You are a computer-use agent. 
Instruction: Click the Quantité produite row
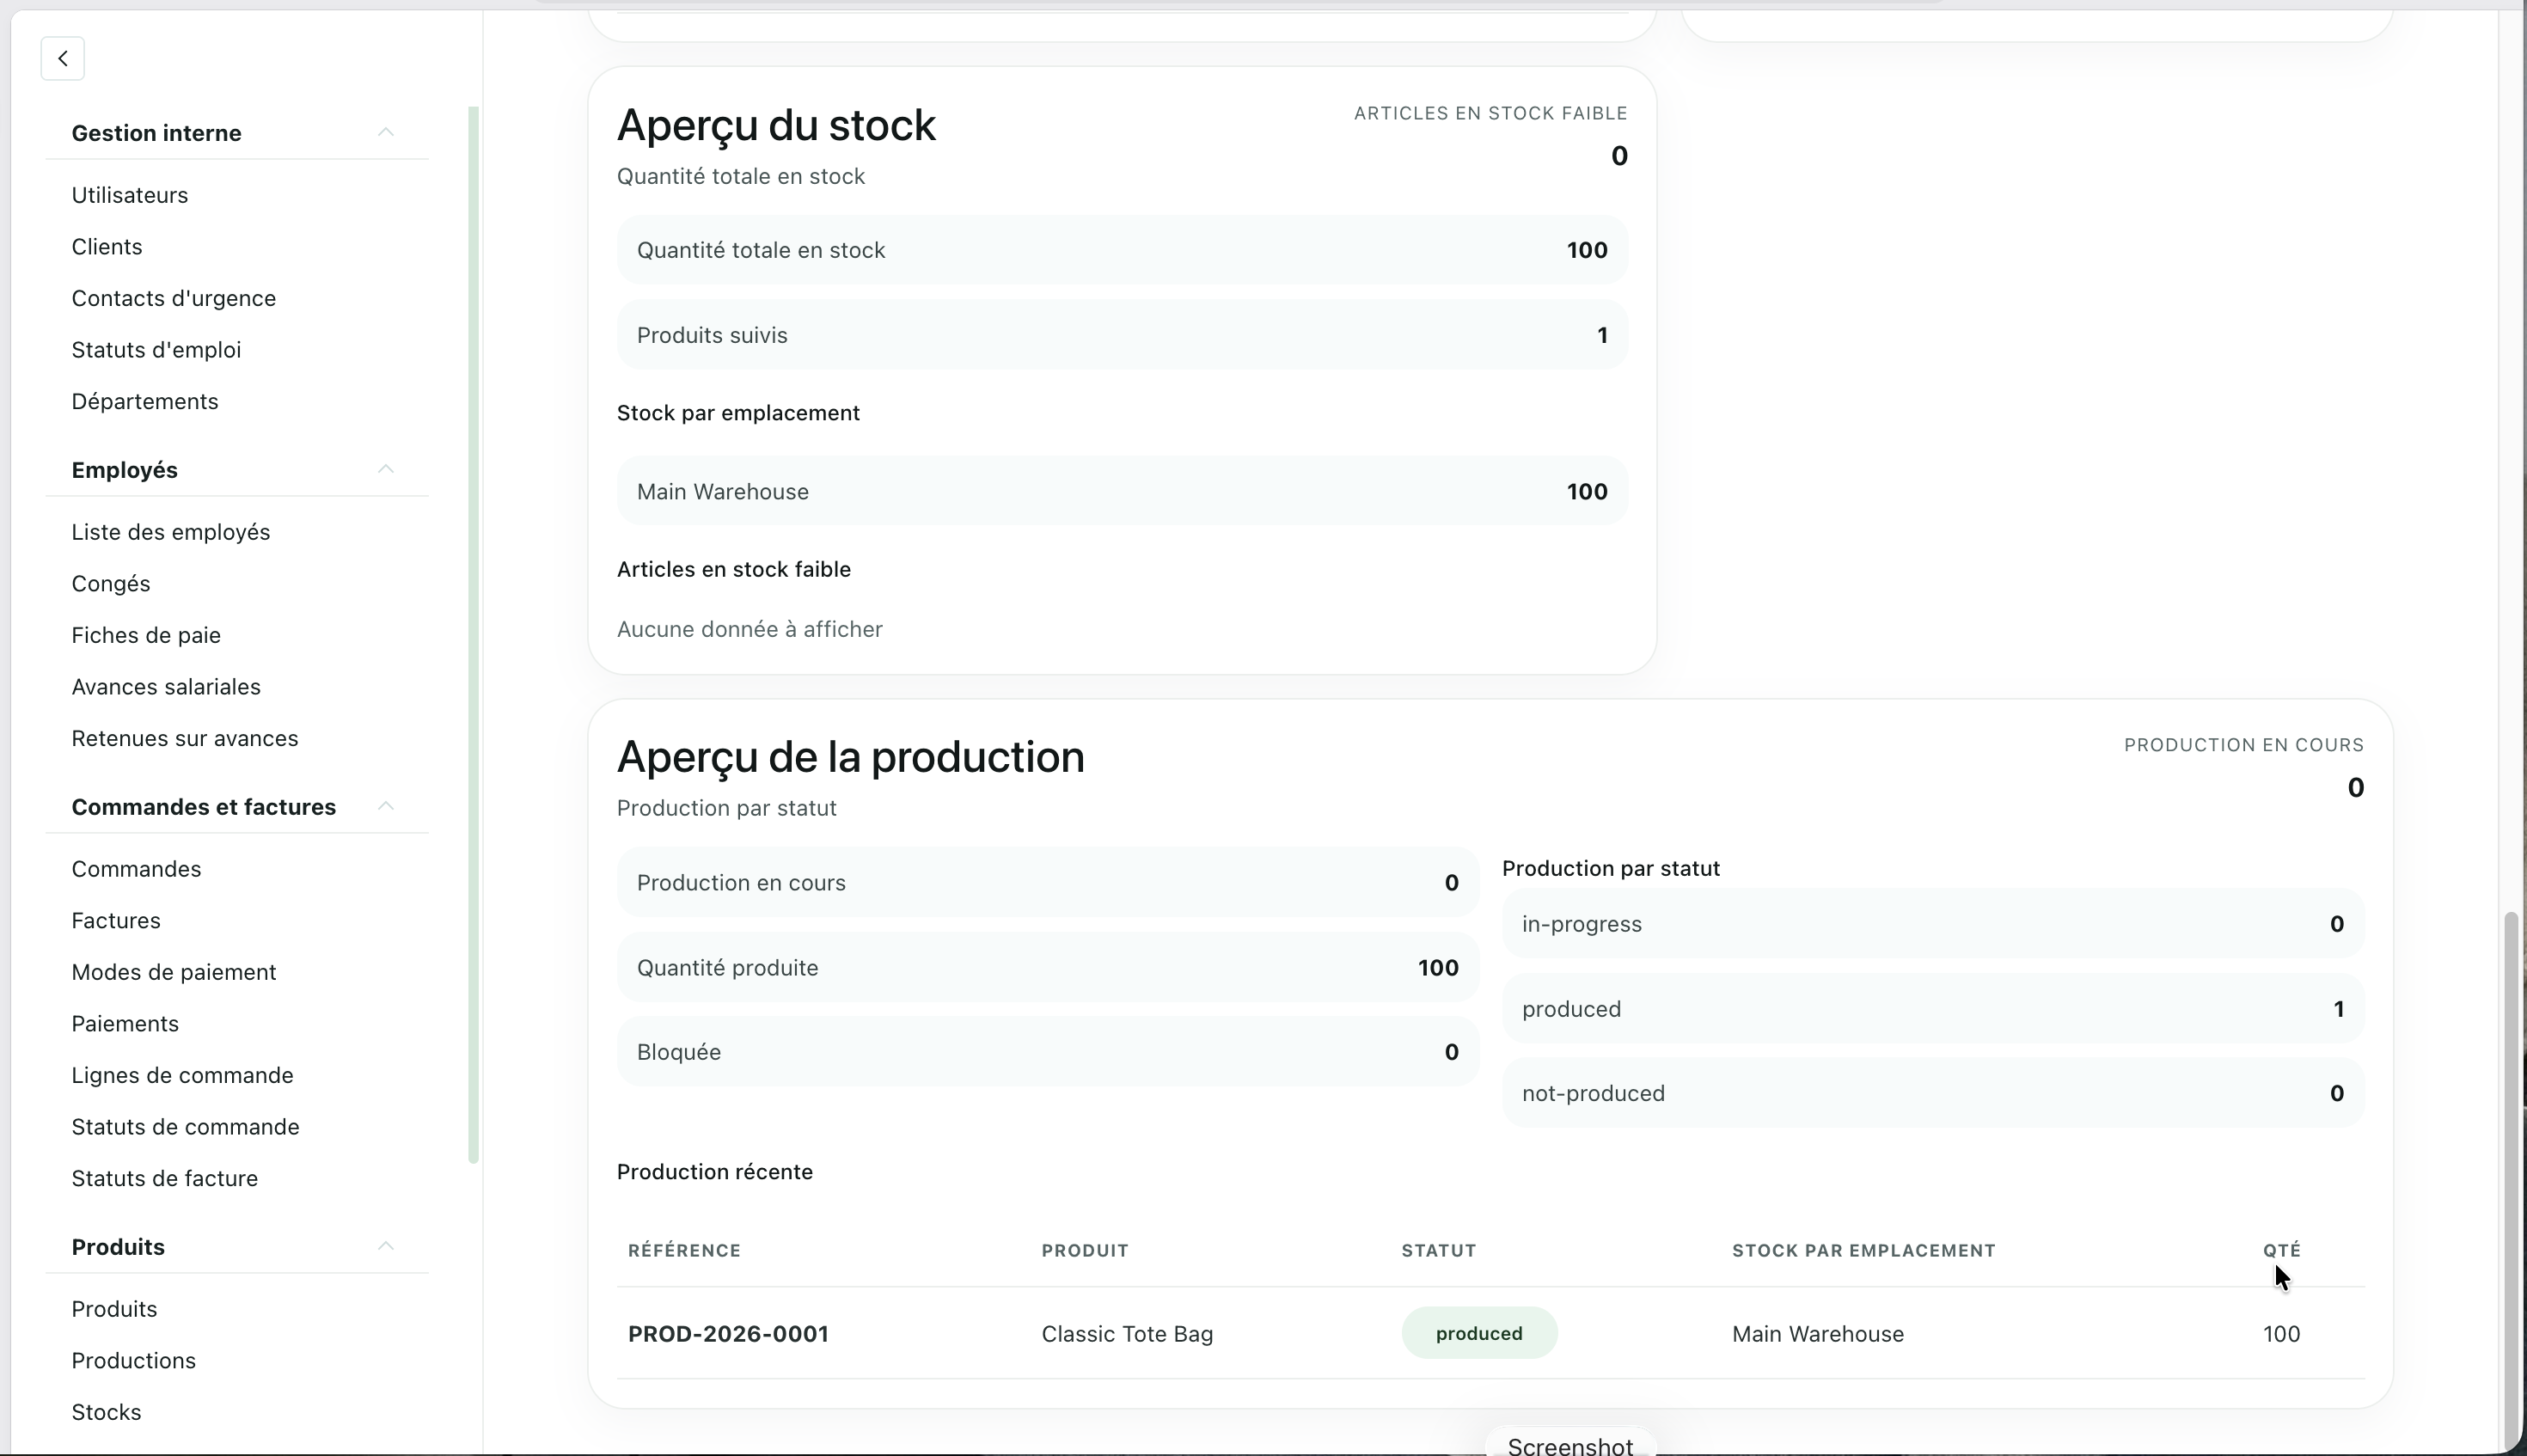pyautogui.click(x=1047, y=968)
